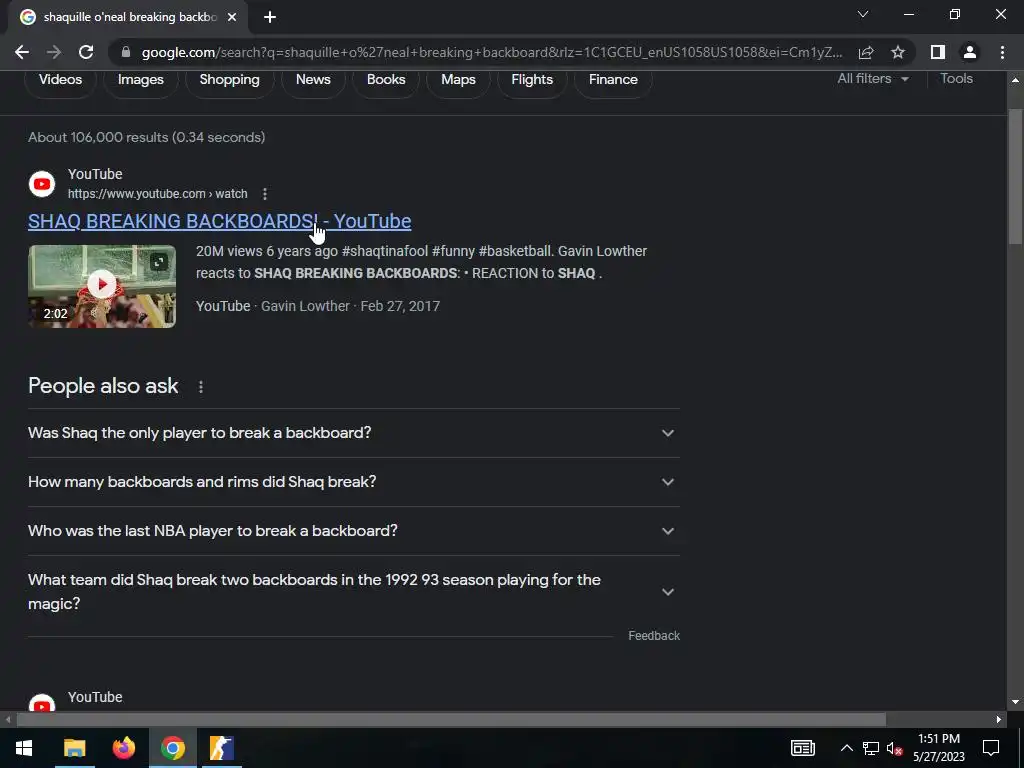Open SHAQ BREAKING BACKBOARDS! YouTube link
Viewport: 1024px width, 768px height.
[x=219, y=221]
